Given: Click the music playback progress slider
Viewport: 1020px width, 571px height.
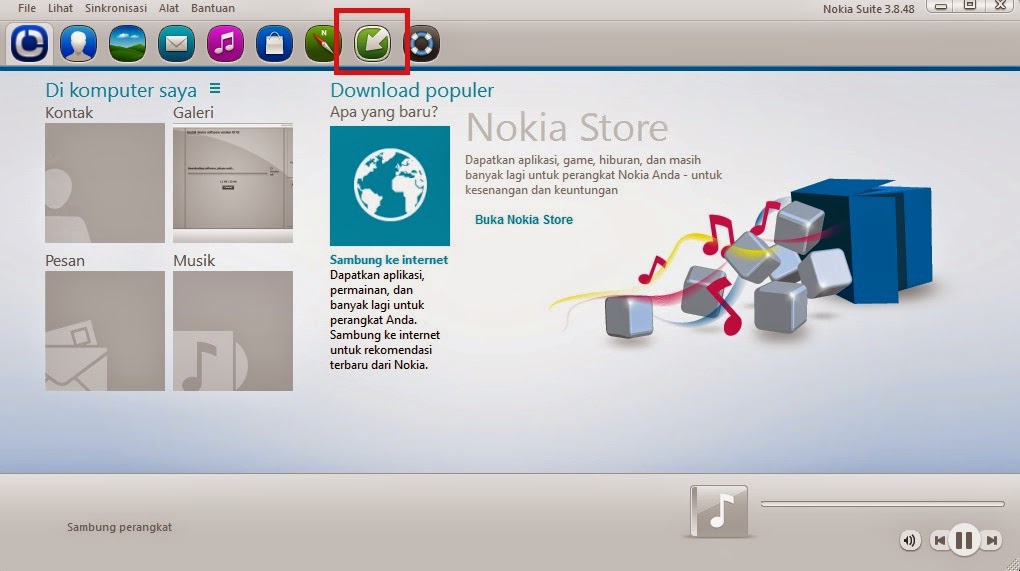Looking at the screenshot, I should click(x=883, y=503).
